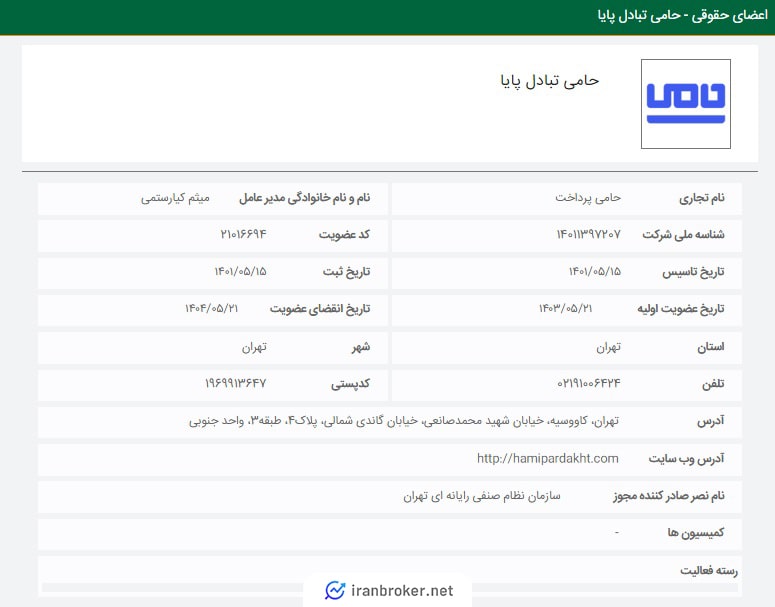Click the label 'رسته فعالیت'
The image size is (775, 607).
[x=709, y=570]
